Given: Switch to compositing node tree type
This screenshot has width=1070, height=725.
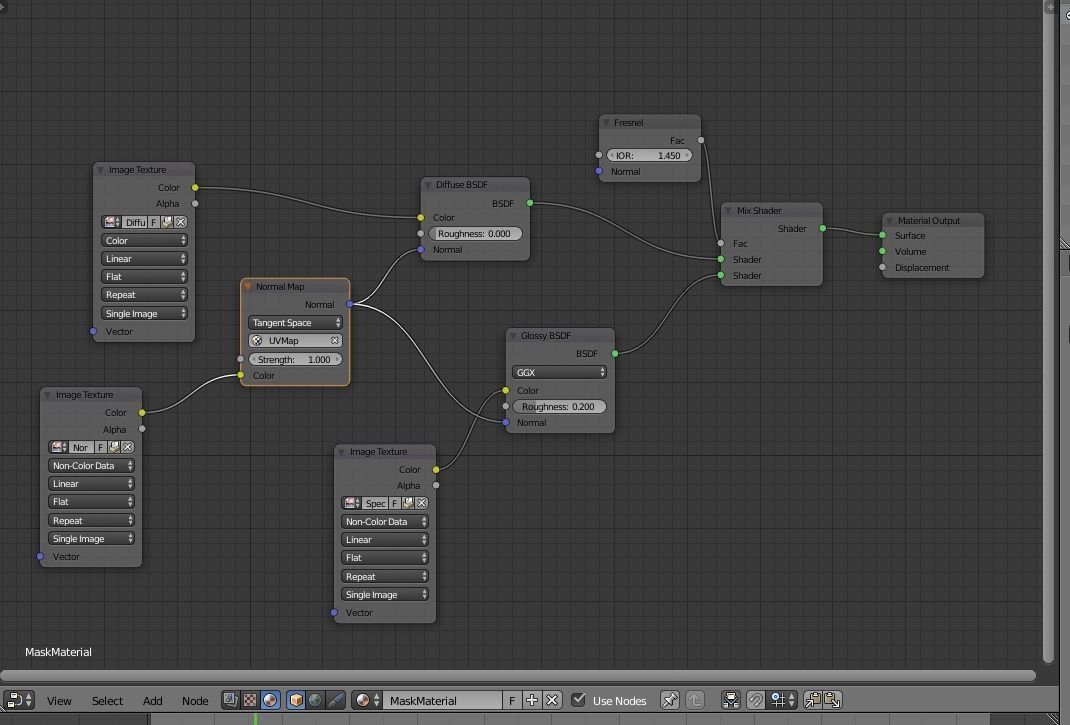Looking at the screenshot, I should point(231,700).
